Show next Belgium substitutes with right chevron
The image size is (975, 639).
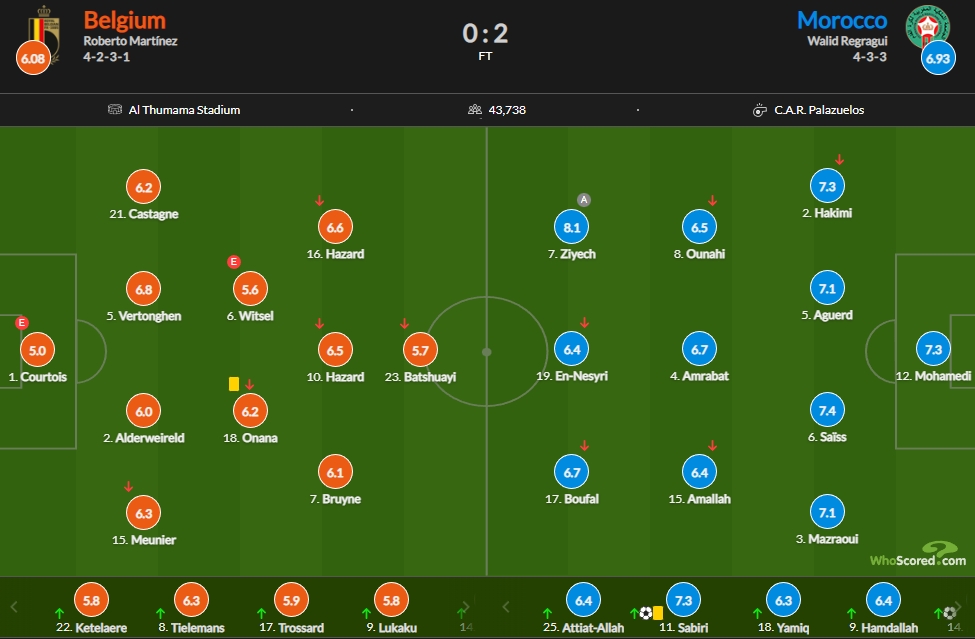466,606
